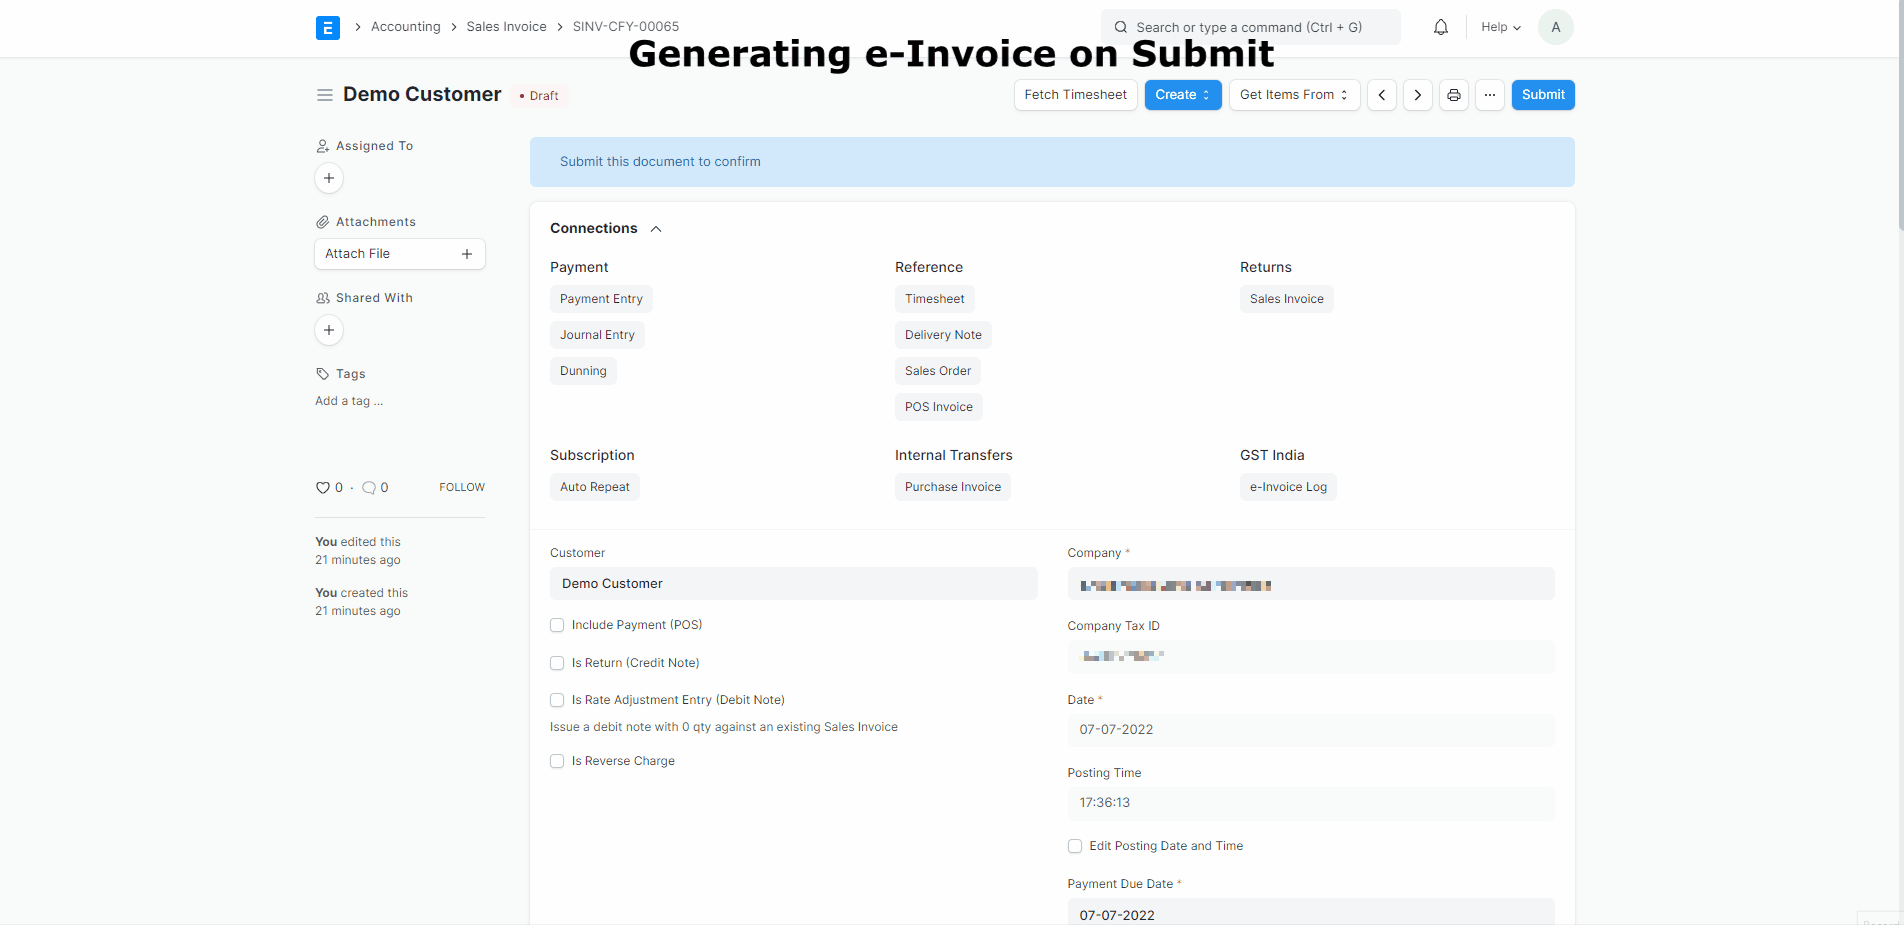Submit the invoice
This screenshot has width=1904, height=925.
1543,95
